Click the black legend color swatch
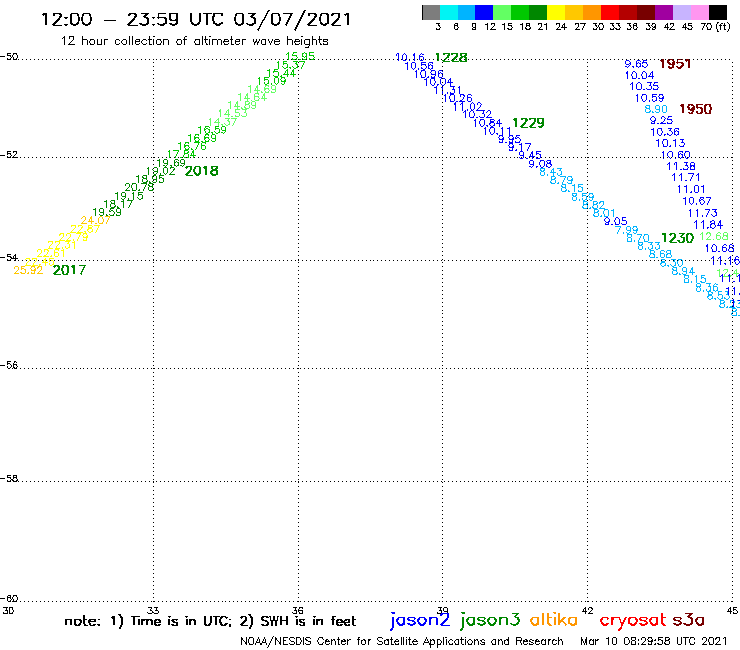 point(717,12)
